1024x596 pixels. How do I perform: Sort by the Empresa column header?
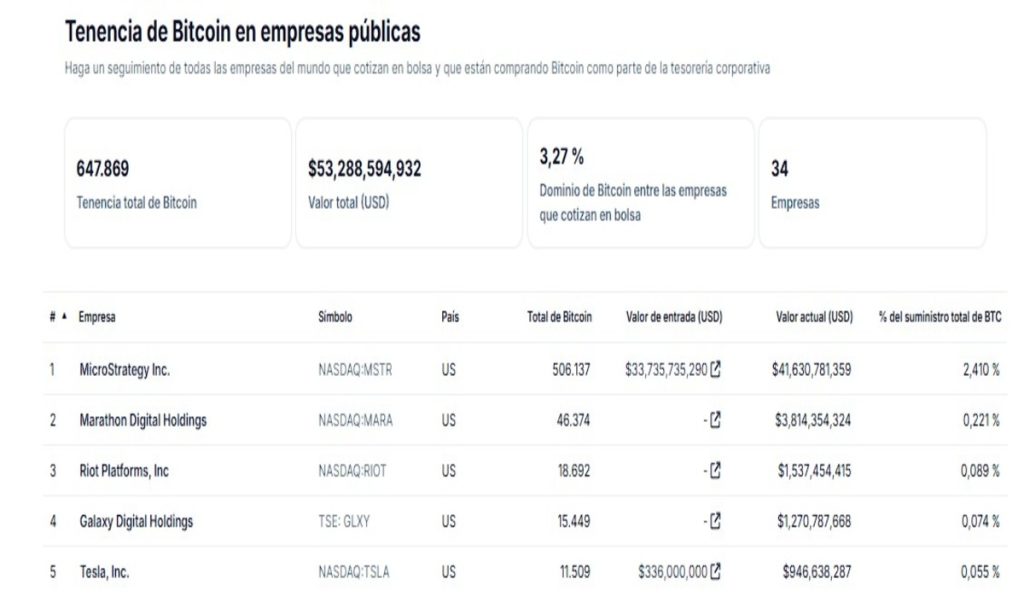coord(96,316)
